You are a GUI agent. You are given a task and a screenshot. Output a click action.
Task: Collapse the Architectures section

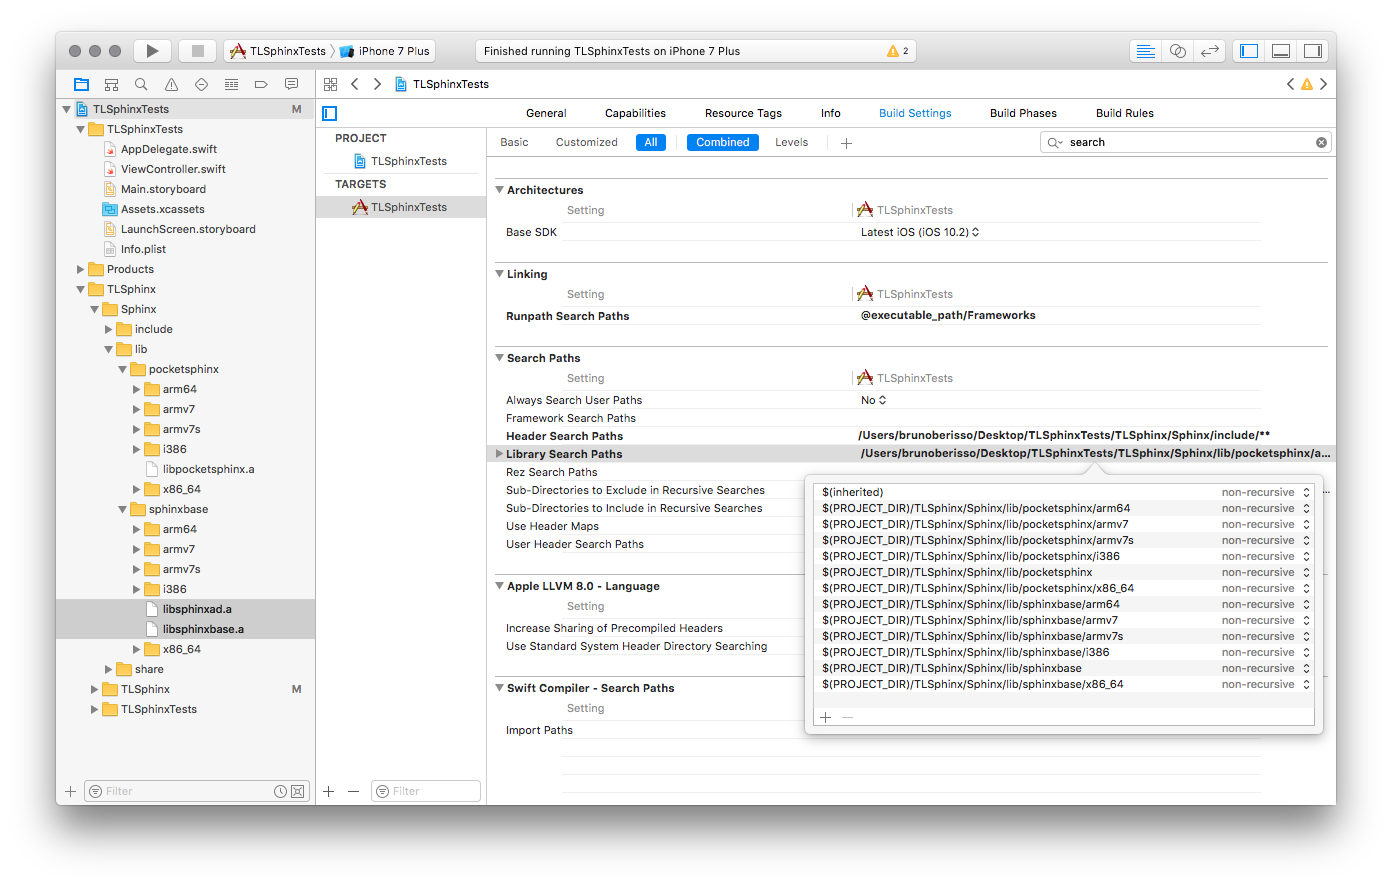click(x=500, y=189)
